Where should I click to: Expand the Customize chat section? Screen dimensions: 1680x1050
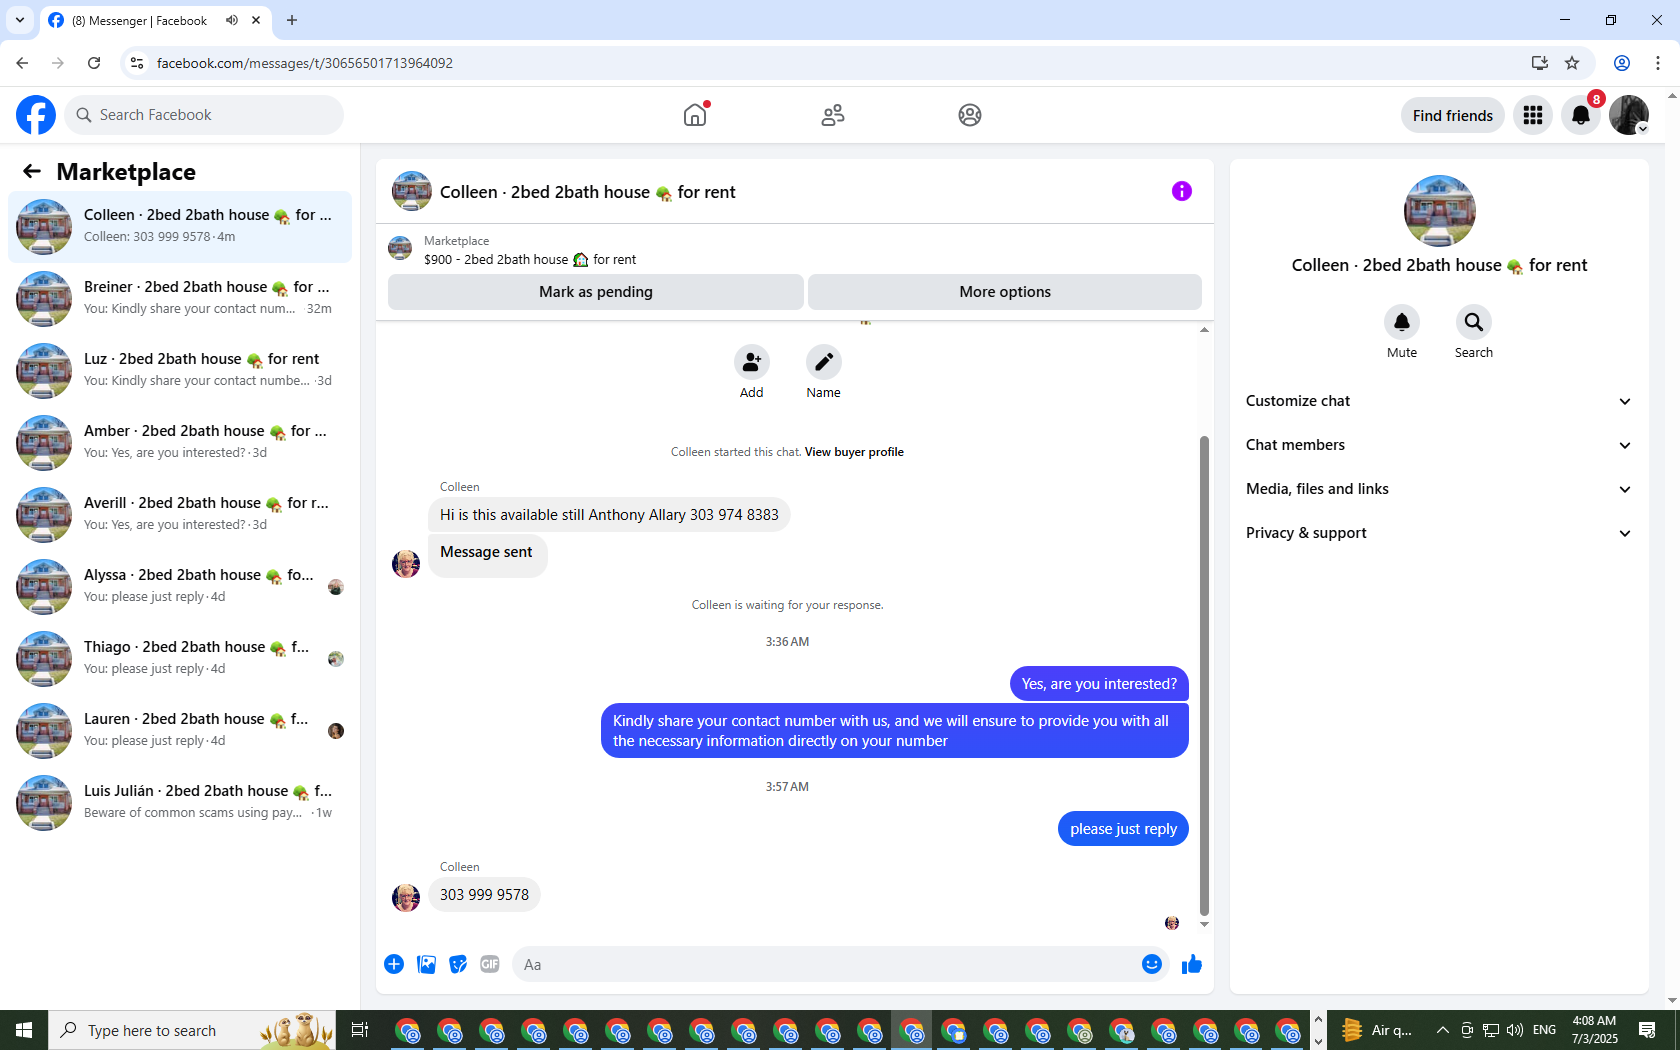point(1439,401)
